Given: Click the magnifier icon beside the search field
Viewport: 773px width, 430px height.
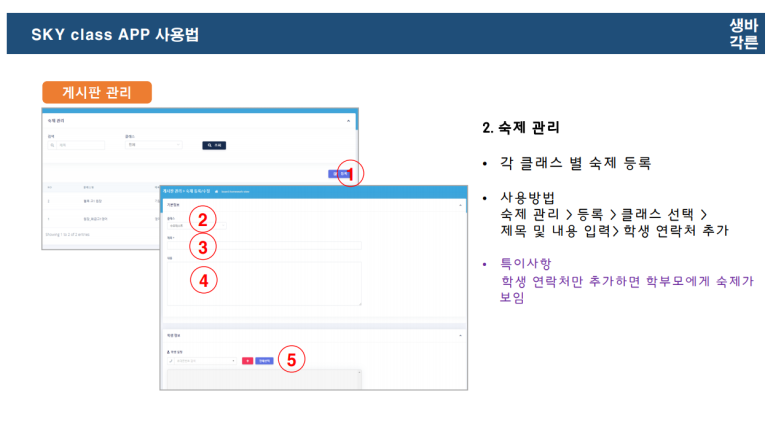Looking at the screenshot, I should (52, 145).
